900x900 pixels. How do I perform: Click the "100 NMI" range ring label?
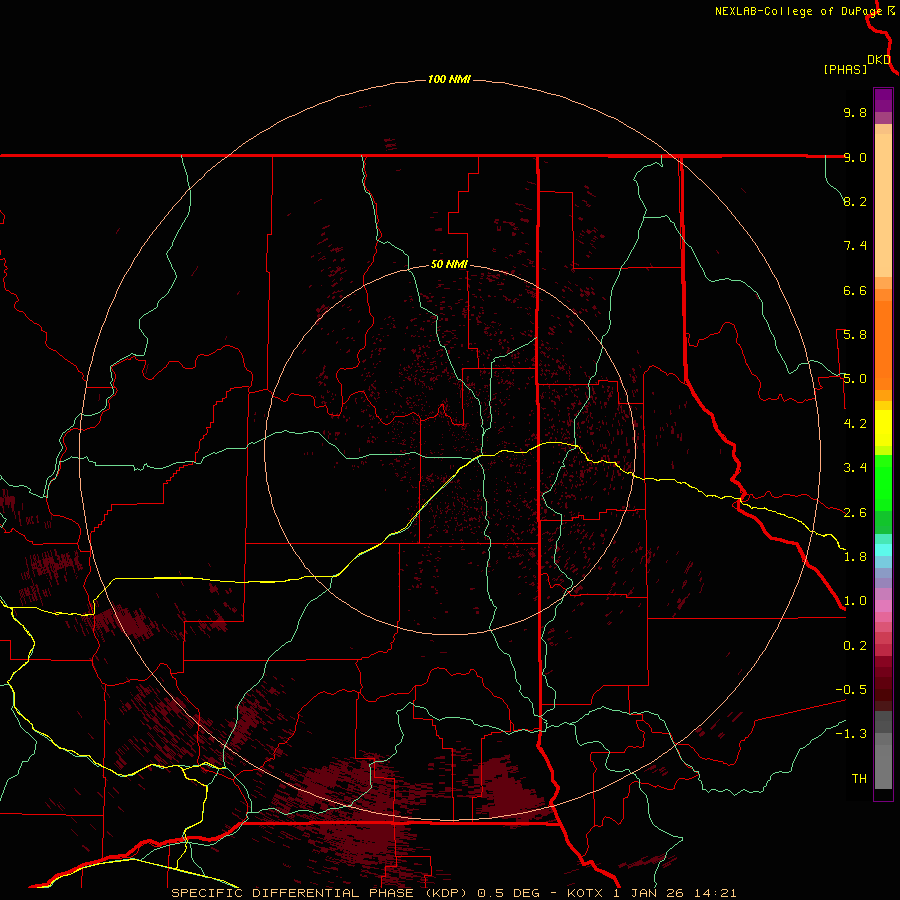tap(449, 79)
